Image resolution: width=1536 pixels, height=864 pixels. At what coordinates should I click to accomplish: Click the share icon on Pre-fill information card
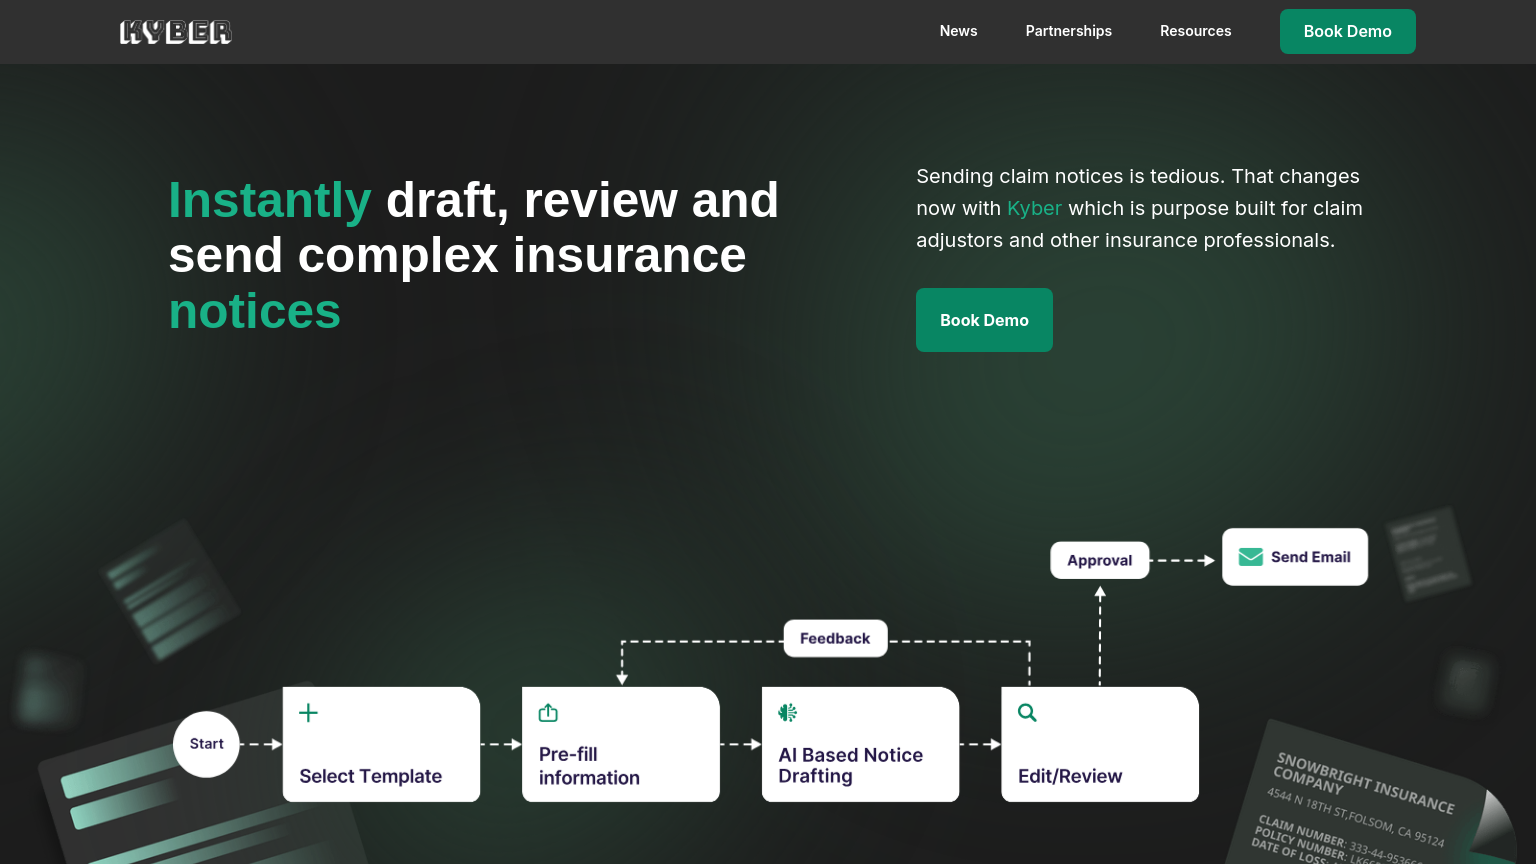tap(548, 713)
